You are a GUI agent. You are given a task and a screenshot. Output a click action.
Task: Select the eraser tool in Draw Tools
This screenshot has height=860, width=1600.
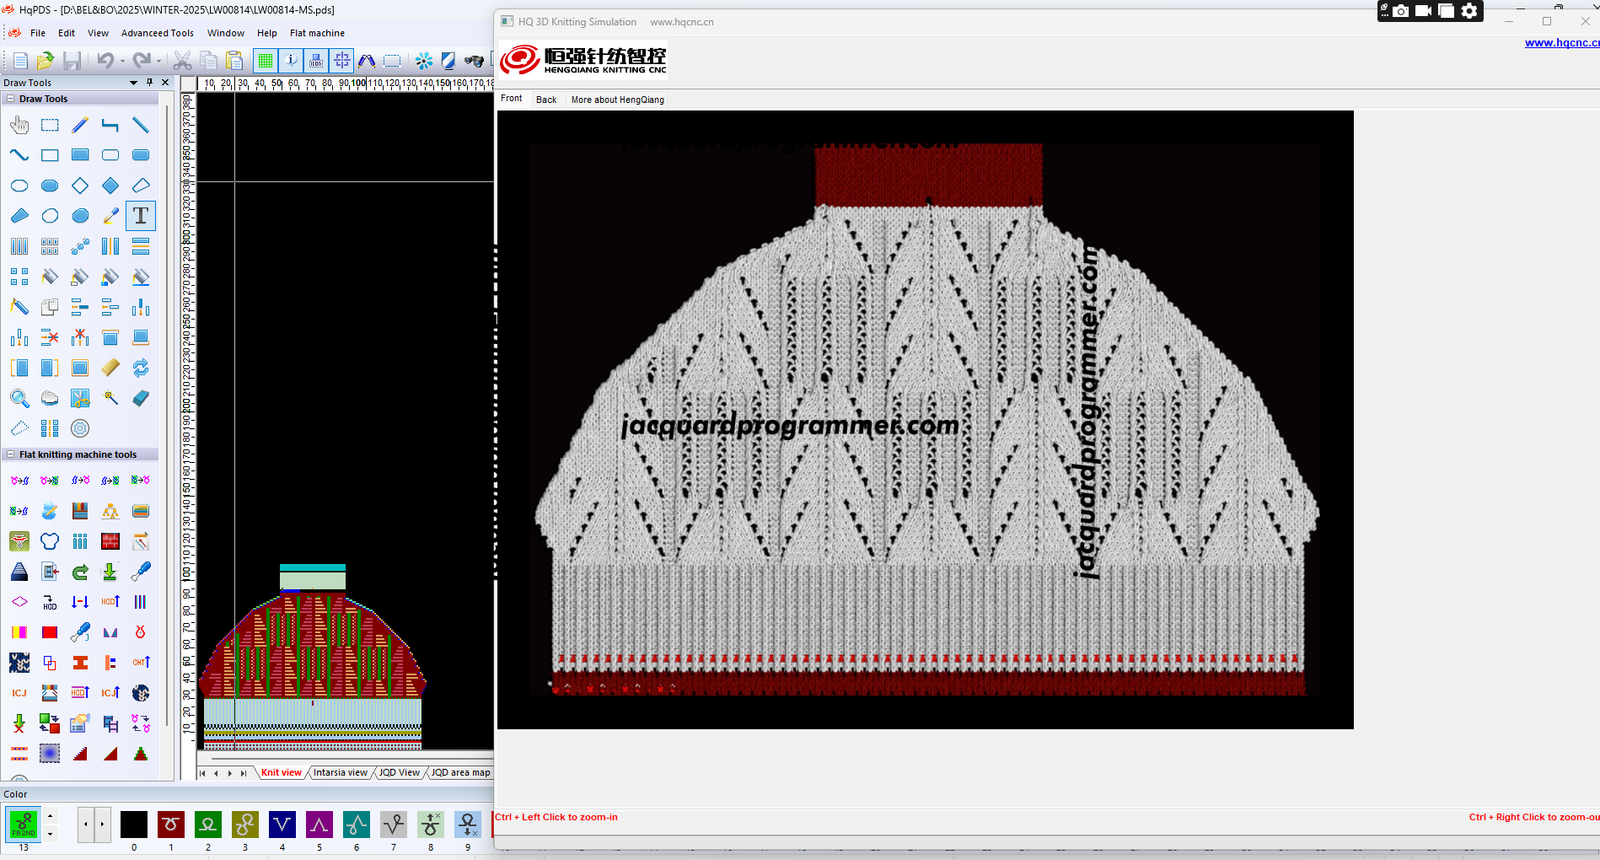click(x=141, y=398)
